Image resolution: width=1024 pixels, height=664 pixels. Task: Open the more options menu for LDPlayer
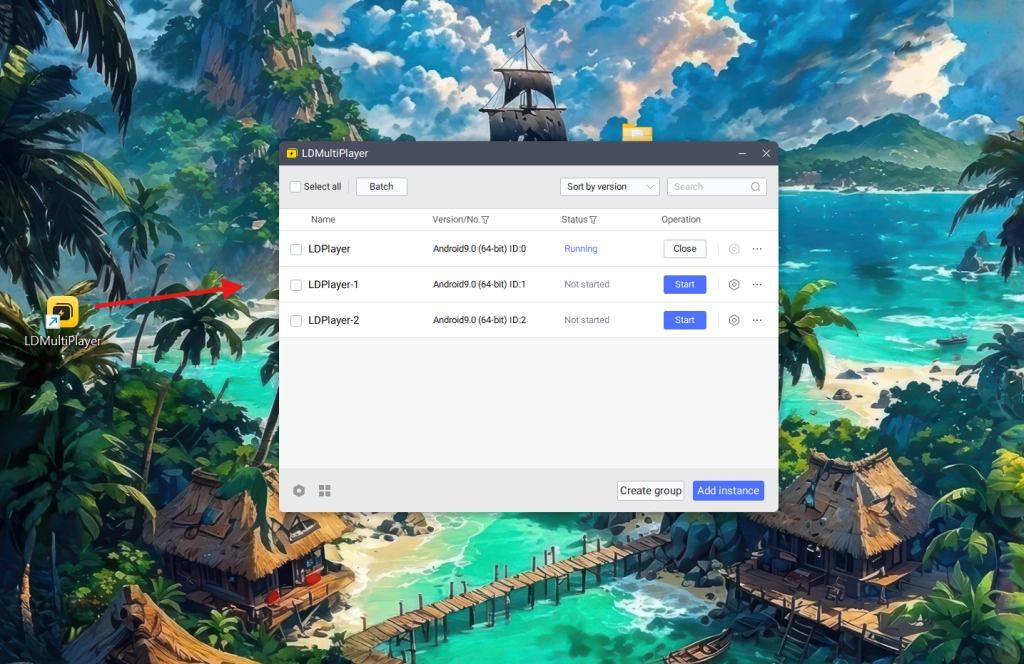point(757,249)
